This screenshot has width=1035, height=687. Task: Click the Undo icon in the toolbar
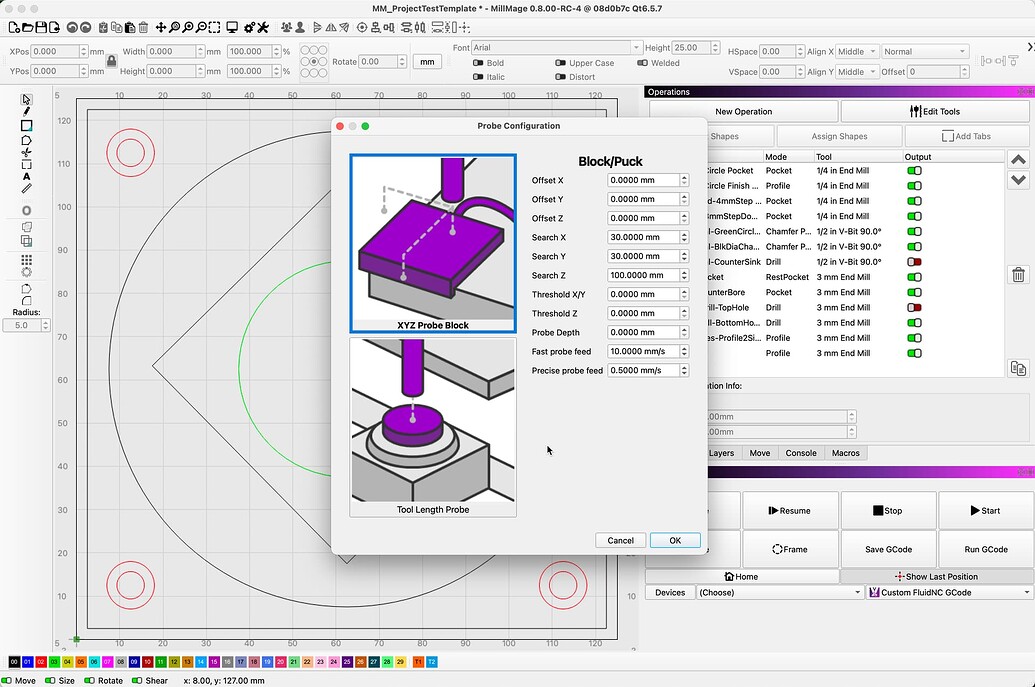pos(70,27)
